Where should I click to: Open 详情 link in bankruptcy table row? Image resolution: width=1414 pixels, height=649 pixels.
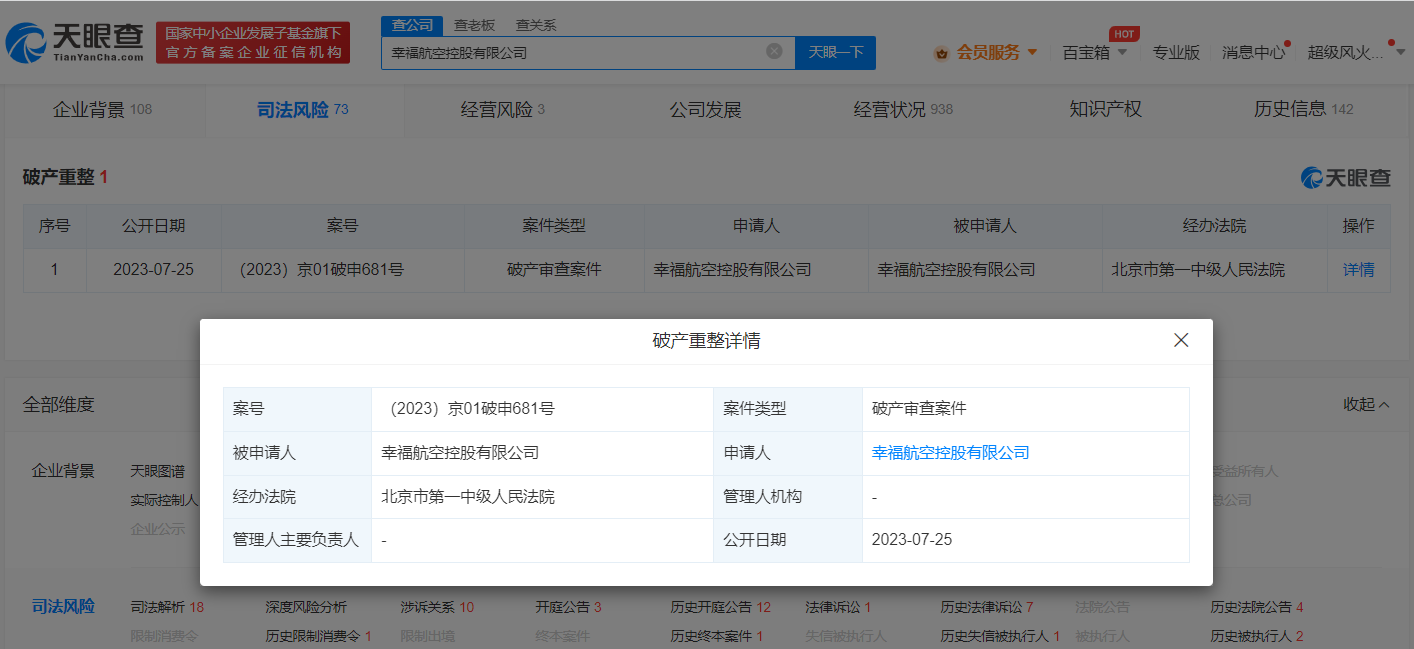pos(1358,270)
